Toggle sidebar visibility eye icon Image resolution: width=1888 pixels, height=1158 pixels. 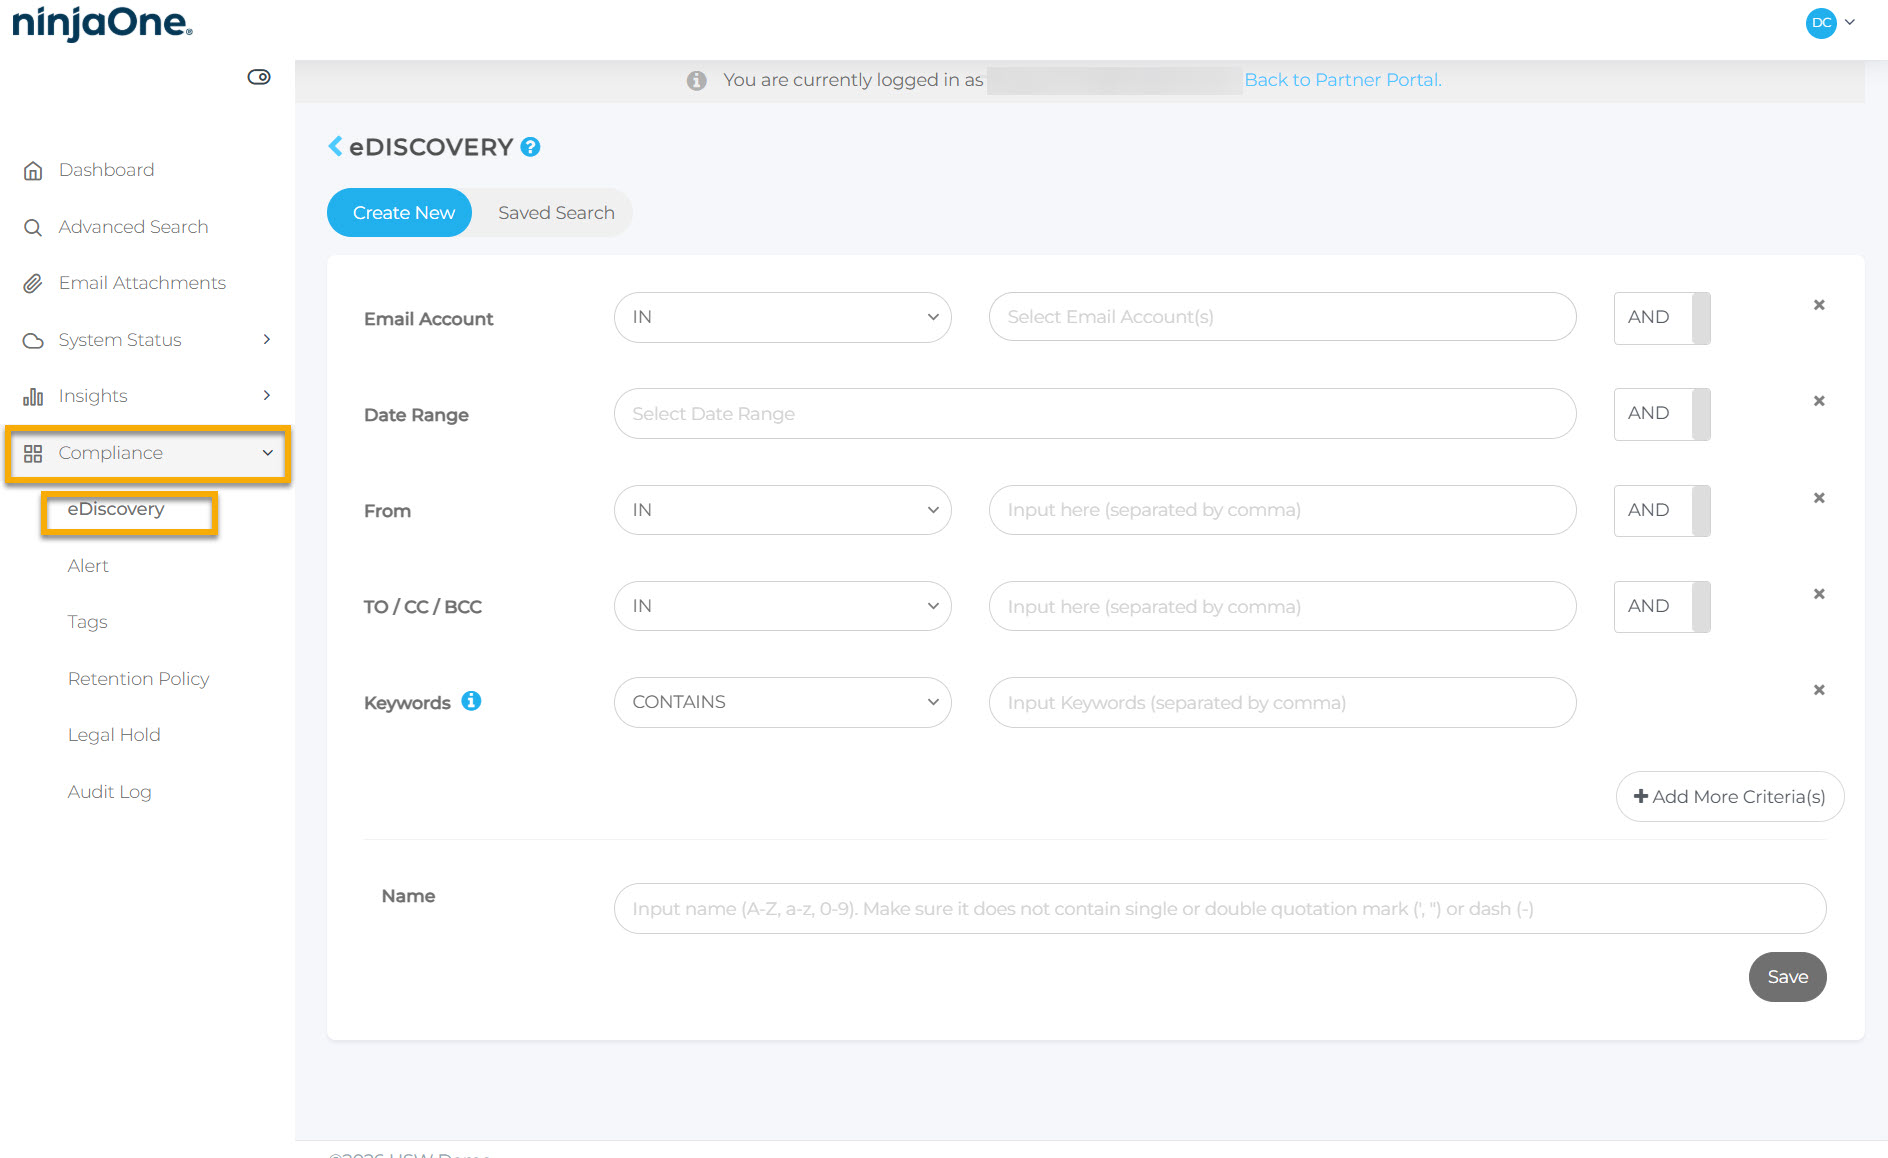[259, 77]
